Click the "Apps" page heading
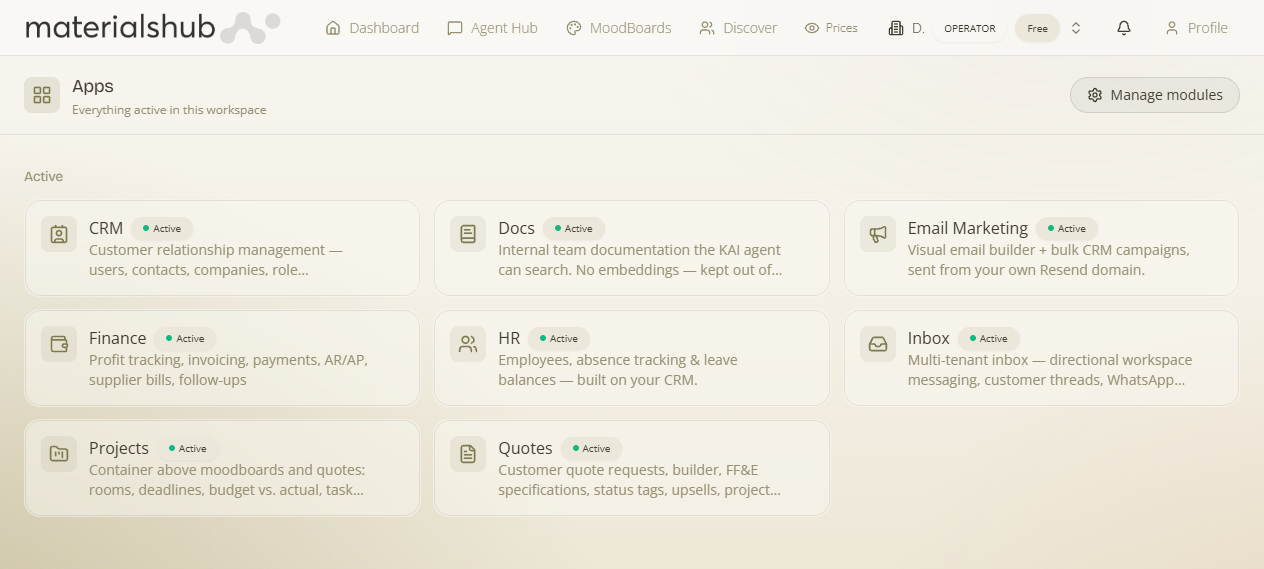Screen dimensions: 1264x569 tap(93, 87)
